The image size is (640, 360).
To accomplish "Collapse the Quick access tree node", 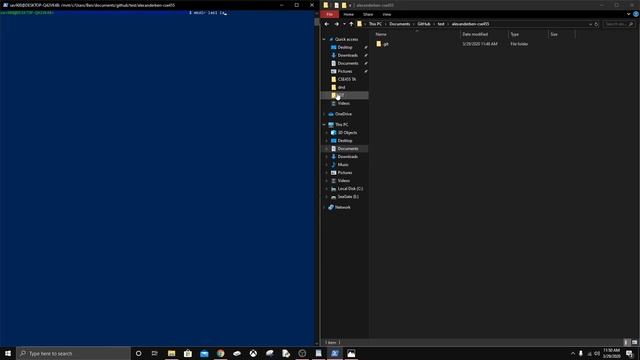I will (324, 40).
